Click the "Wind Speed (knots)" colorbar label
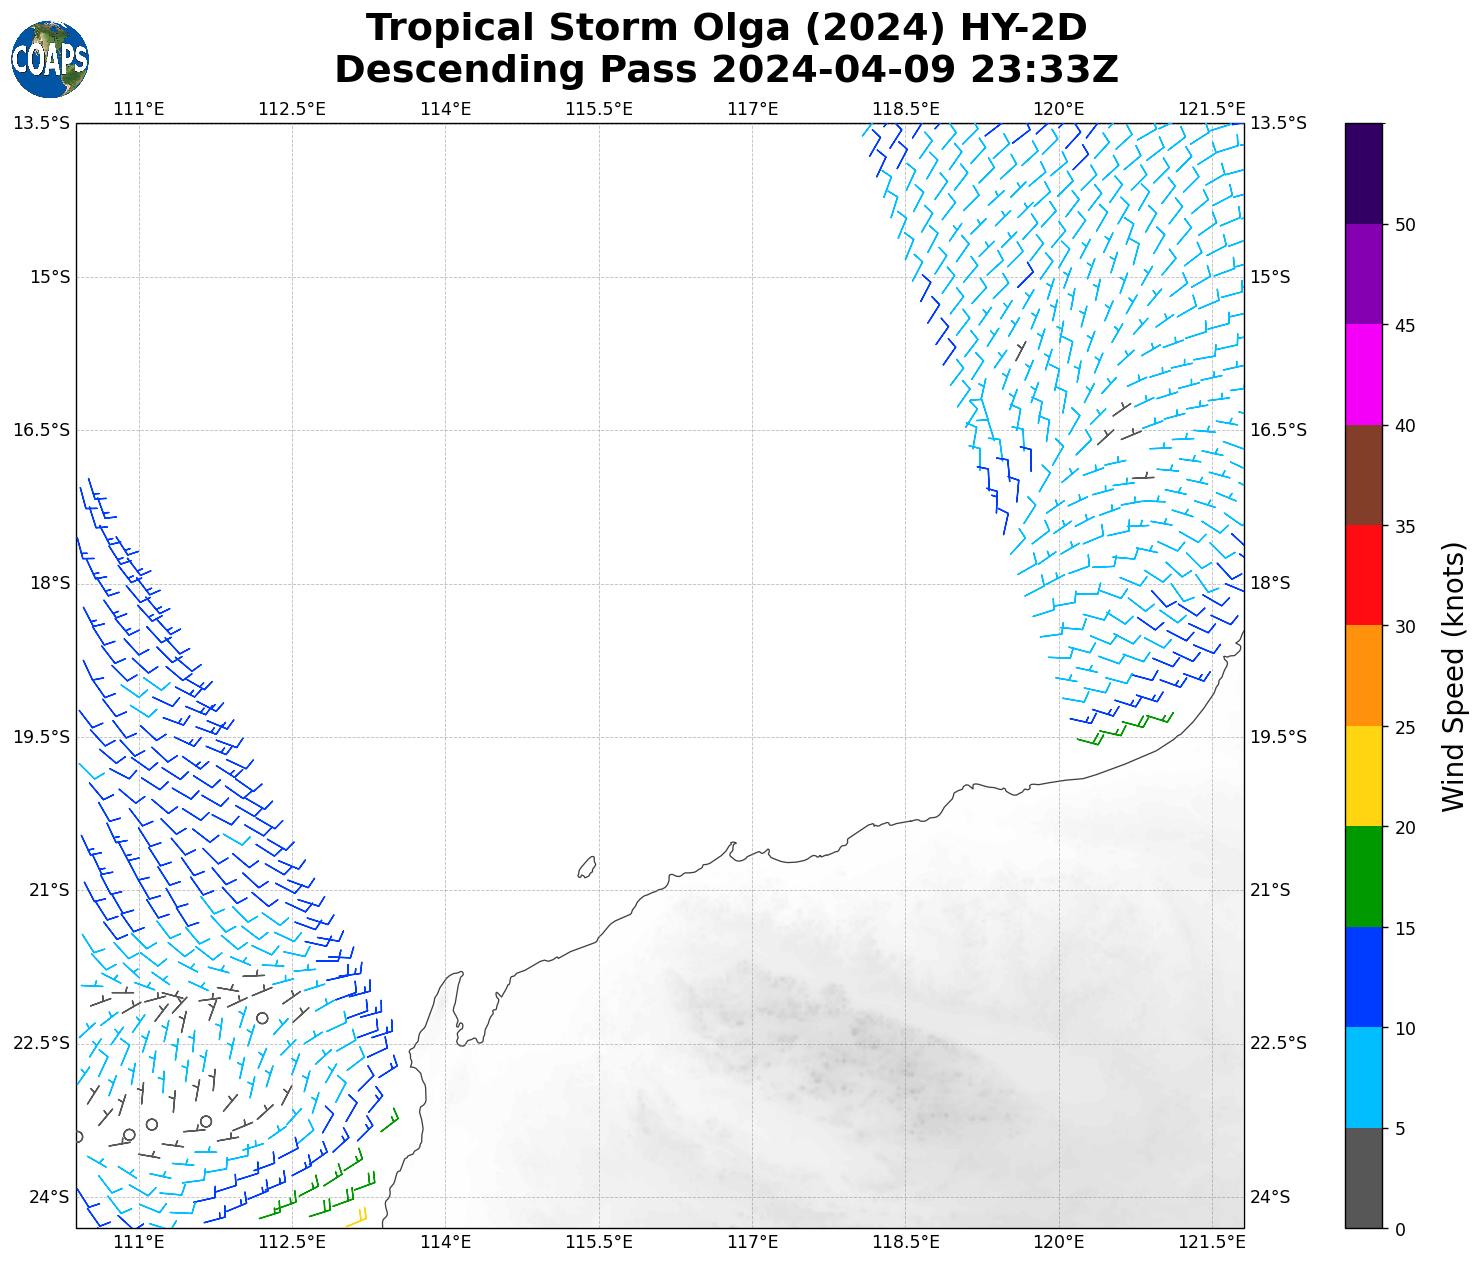Image resolution: width=1482 pixels, height=1264 pixels. point(1453,676)
